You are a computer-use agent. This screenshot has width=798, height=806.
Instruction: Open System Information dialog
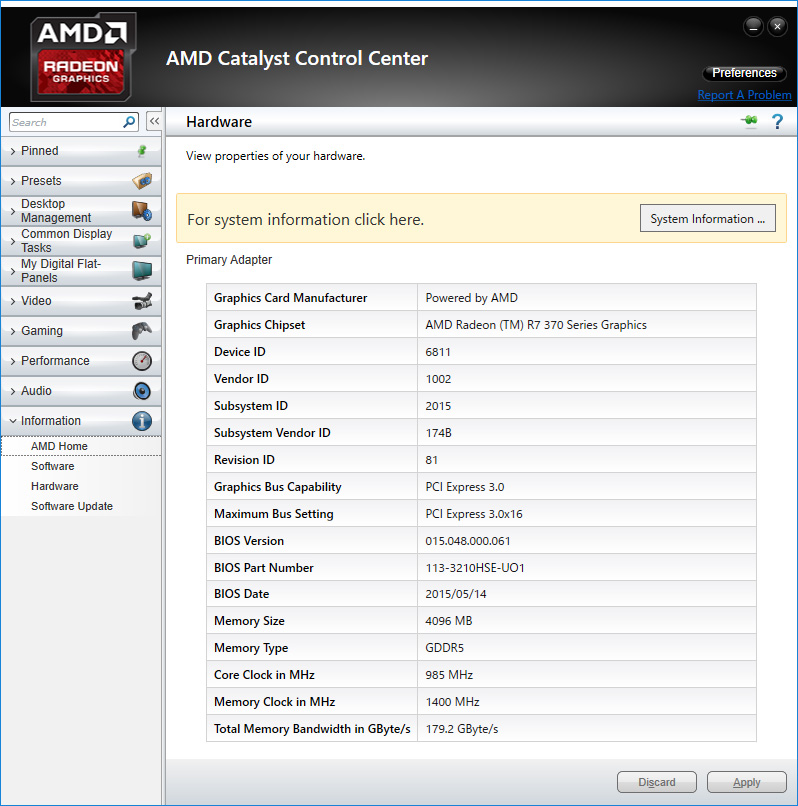708,218
